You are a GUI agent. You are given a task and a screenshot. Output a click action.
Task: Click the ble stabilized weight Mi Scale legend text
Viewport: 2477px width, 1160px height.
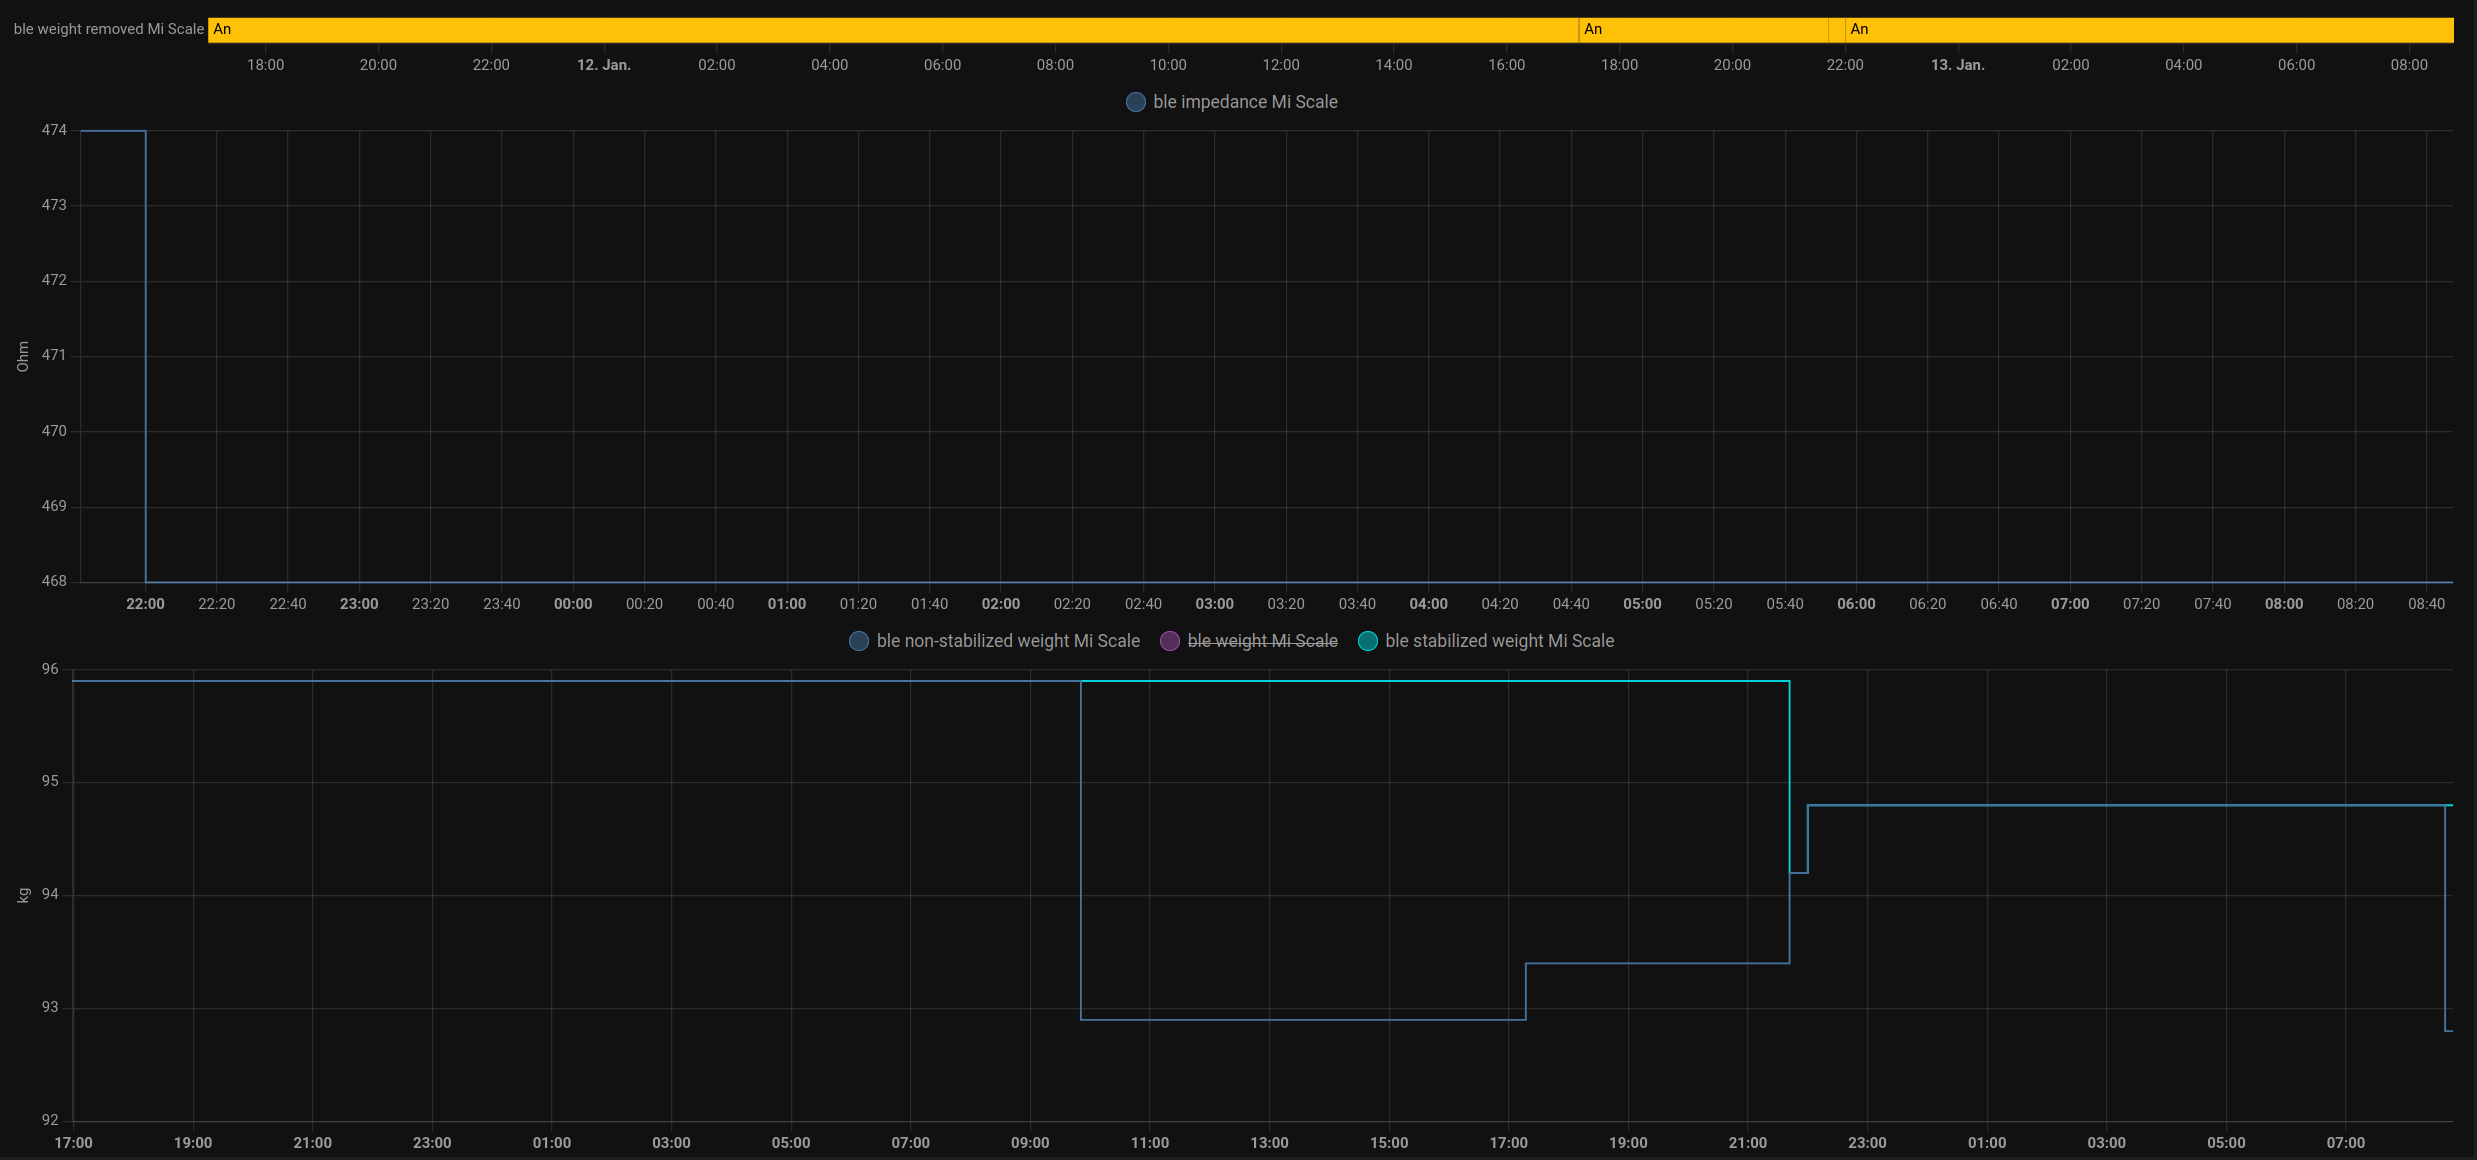(1499, 641)
